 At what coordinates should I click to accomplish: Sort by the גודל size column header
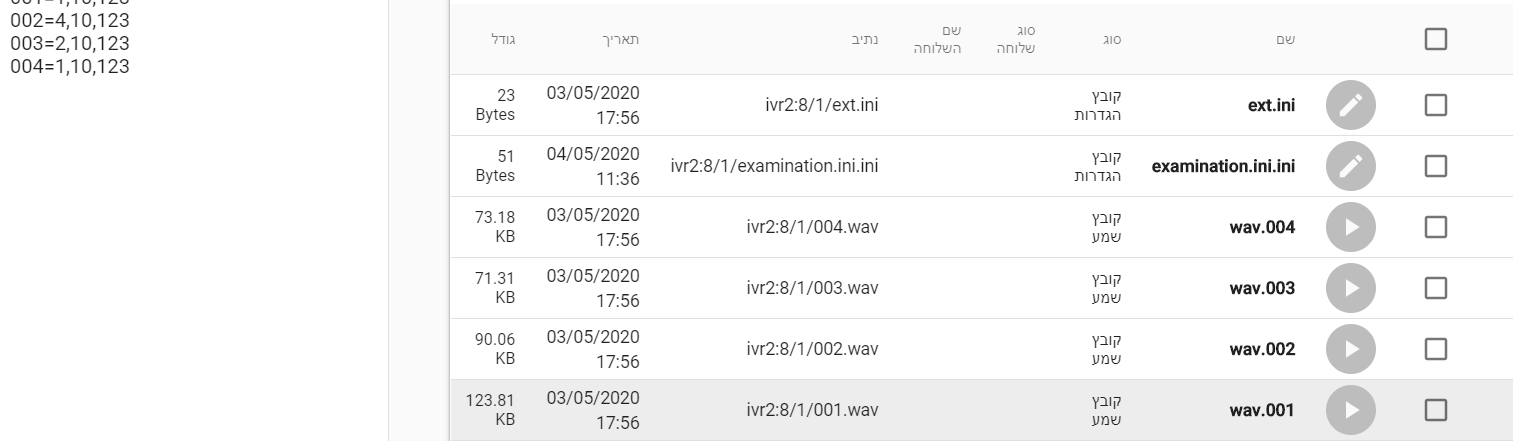coord(503,40)
